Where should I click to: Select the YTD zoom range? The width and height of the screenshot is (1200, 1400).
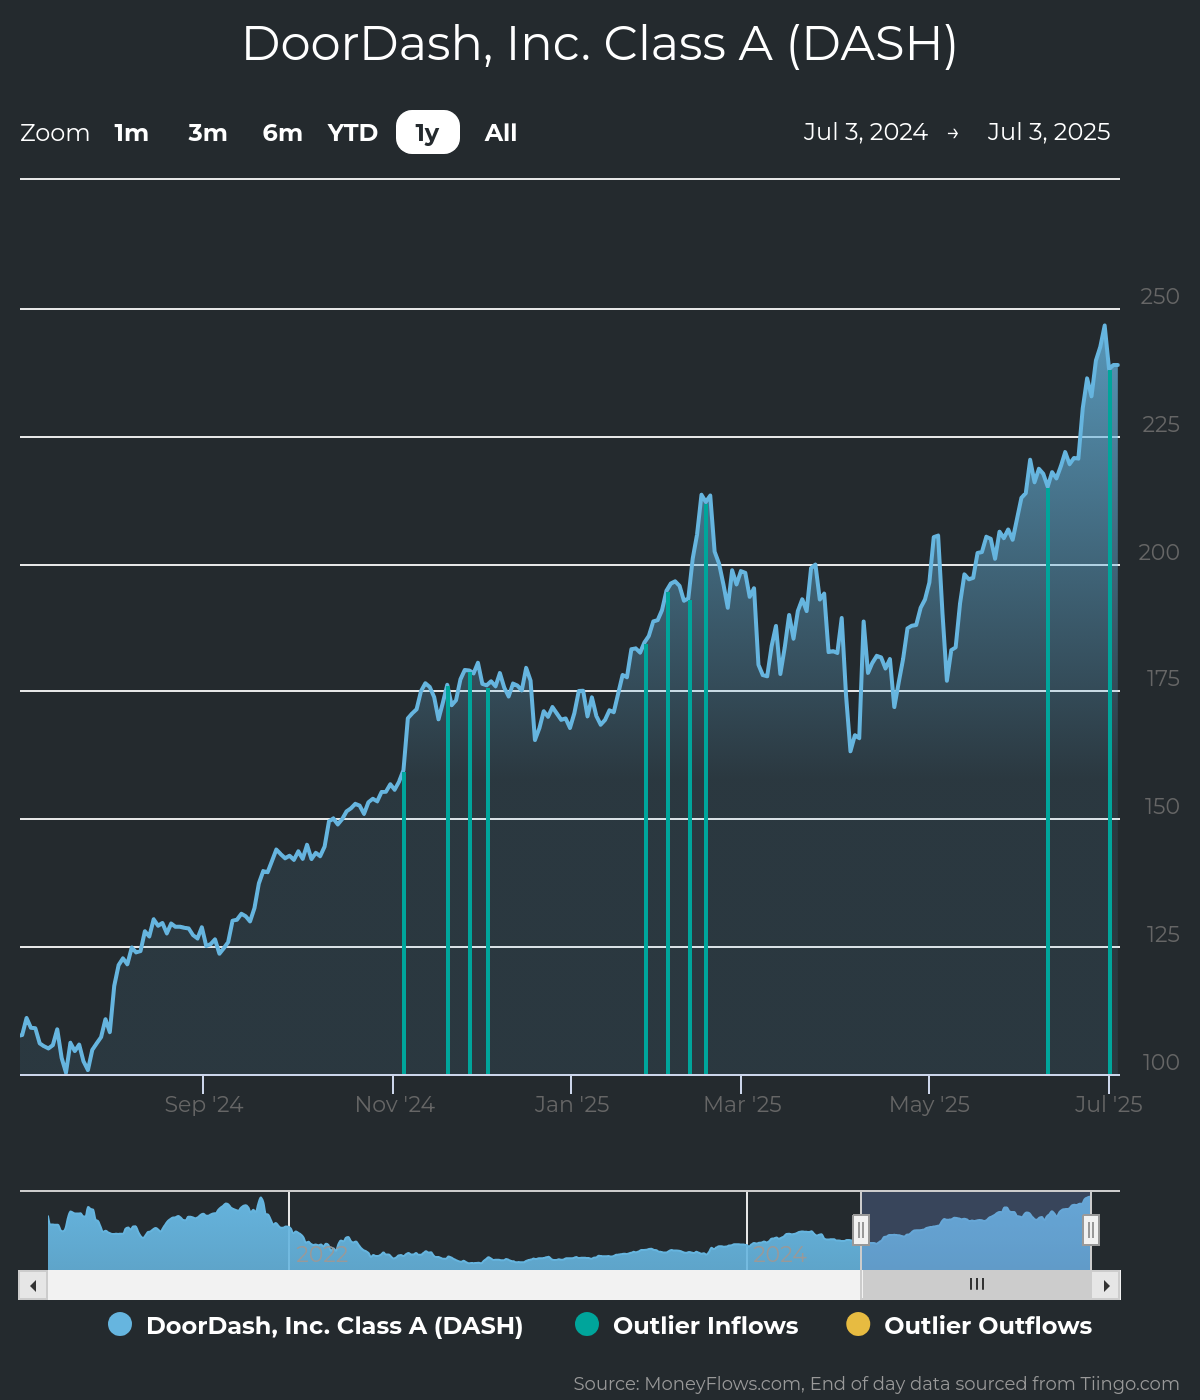coord(353,133)
